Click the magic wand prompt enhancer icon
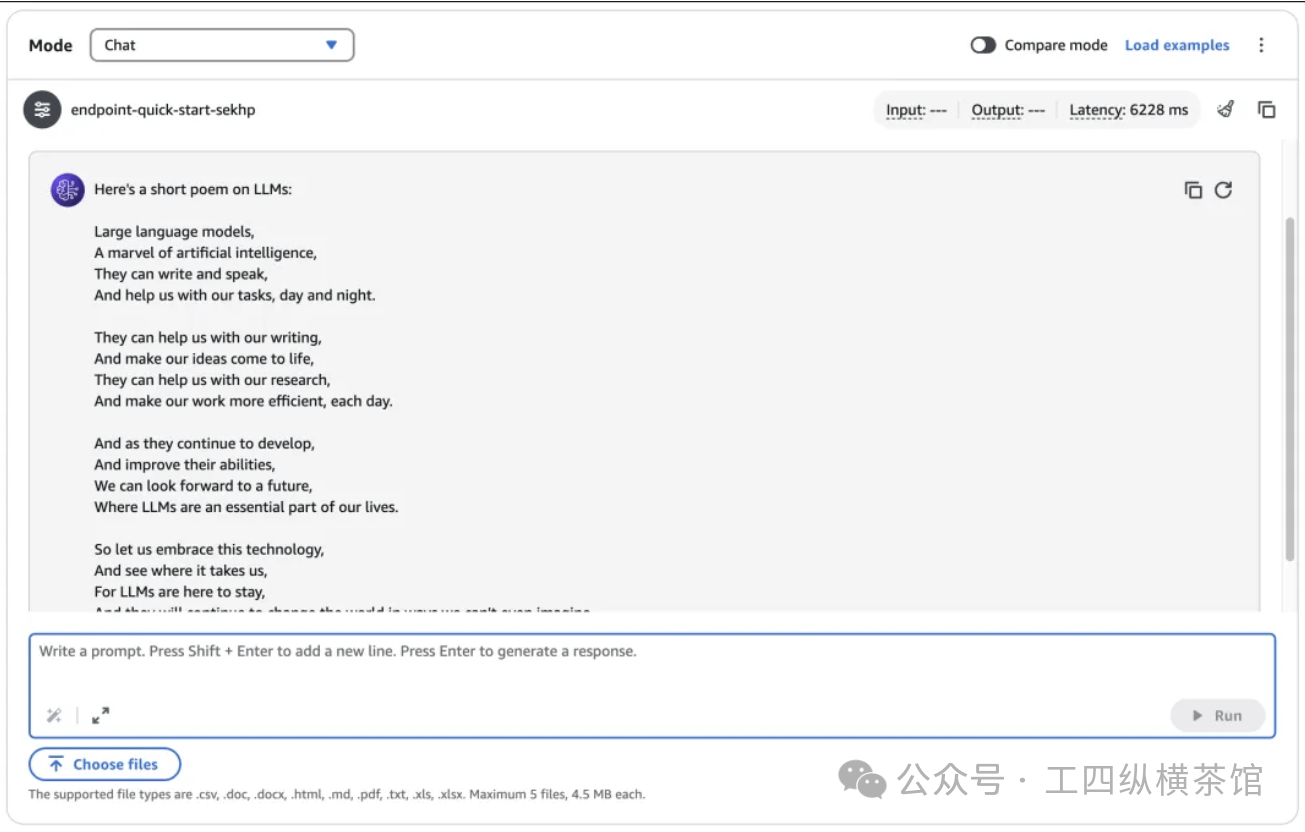This screenshot has width=1305, height=832. pyautogui.click(x=54, y=715)
